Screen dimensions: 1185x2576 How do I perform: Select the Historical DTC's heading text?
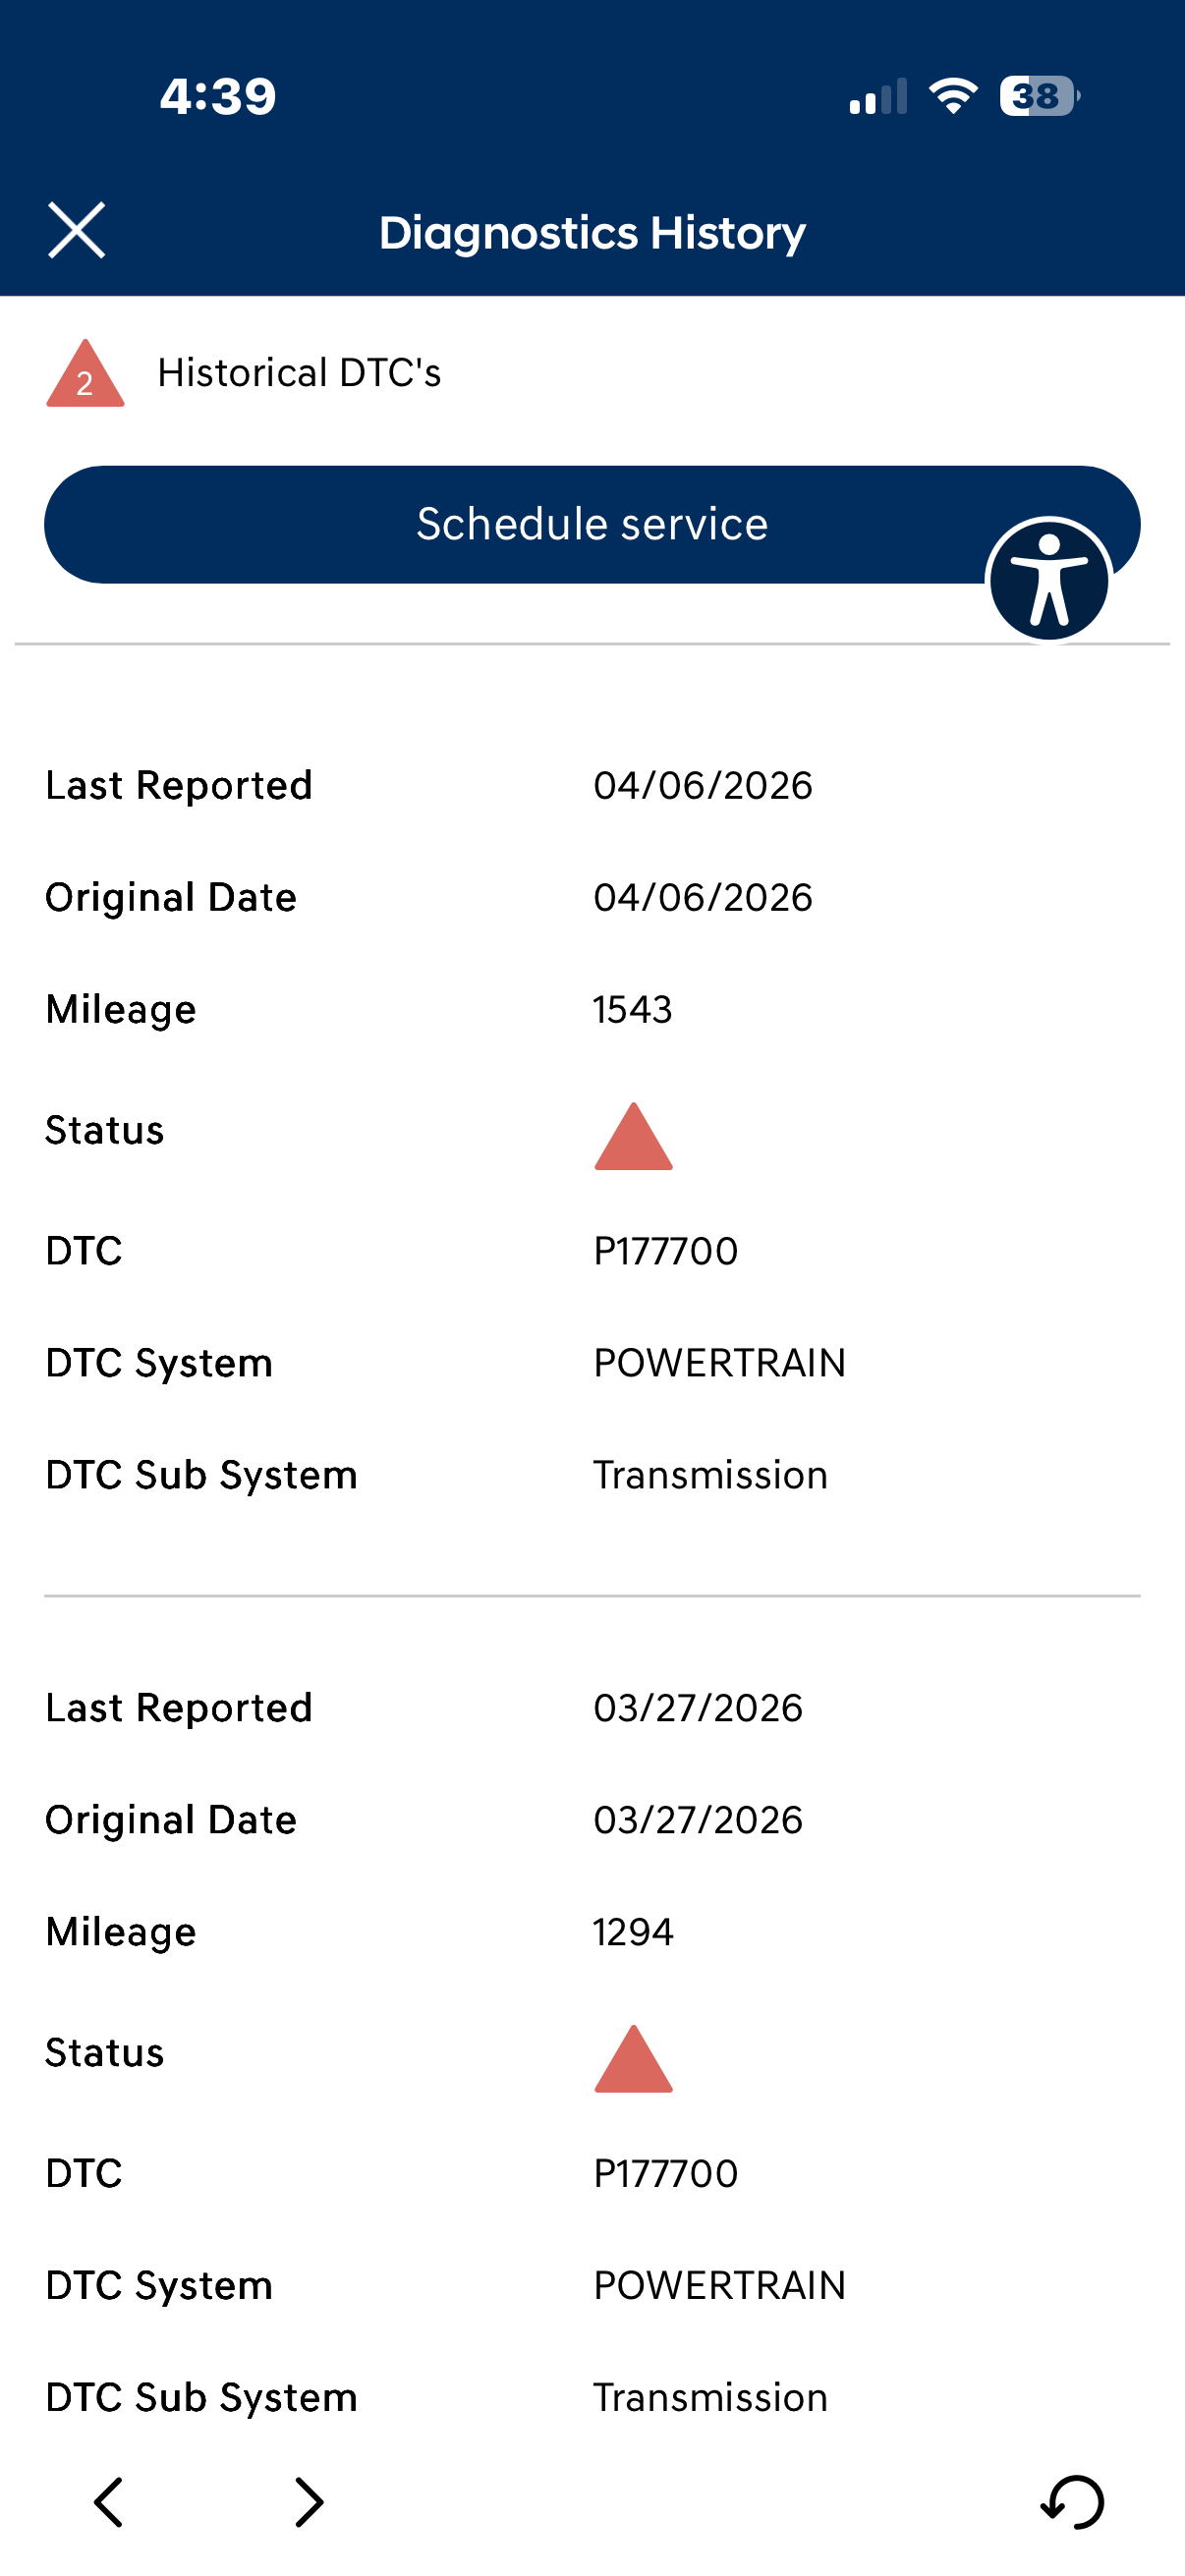[299, 373]
